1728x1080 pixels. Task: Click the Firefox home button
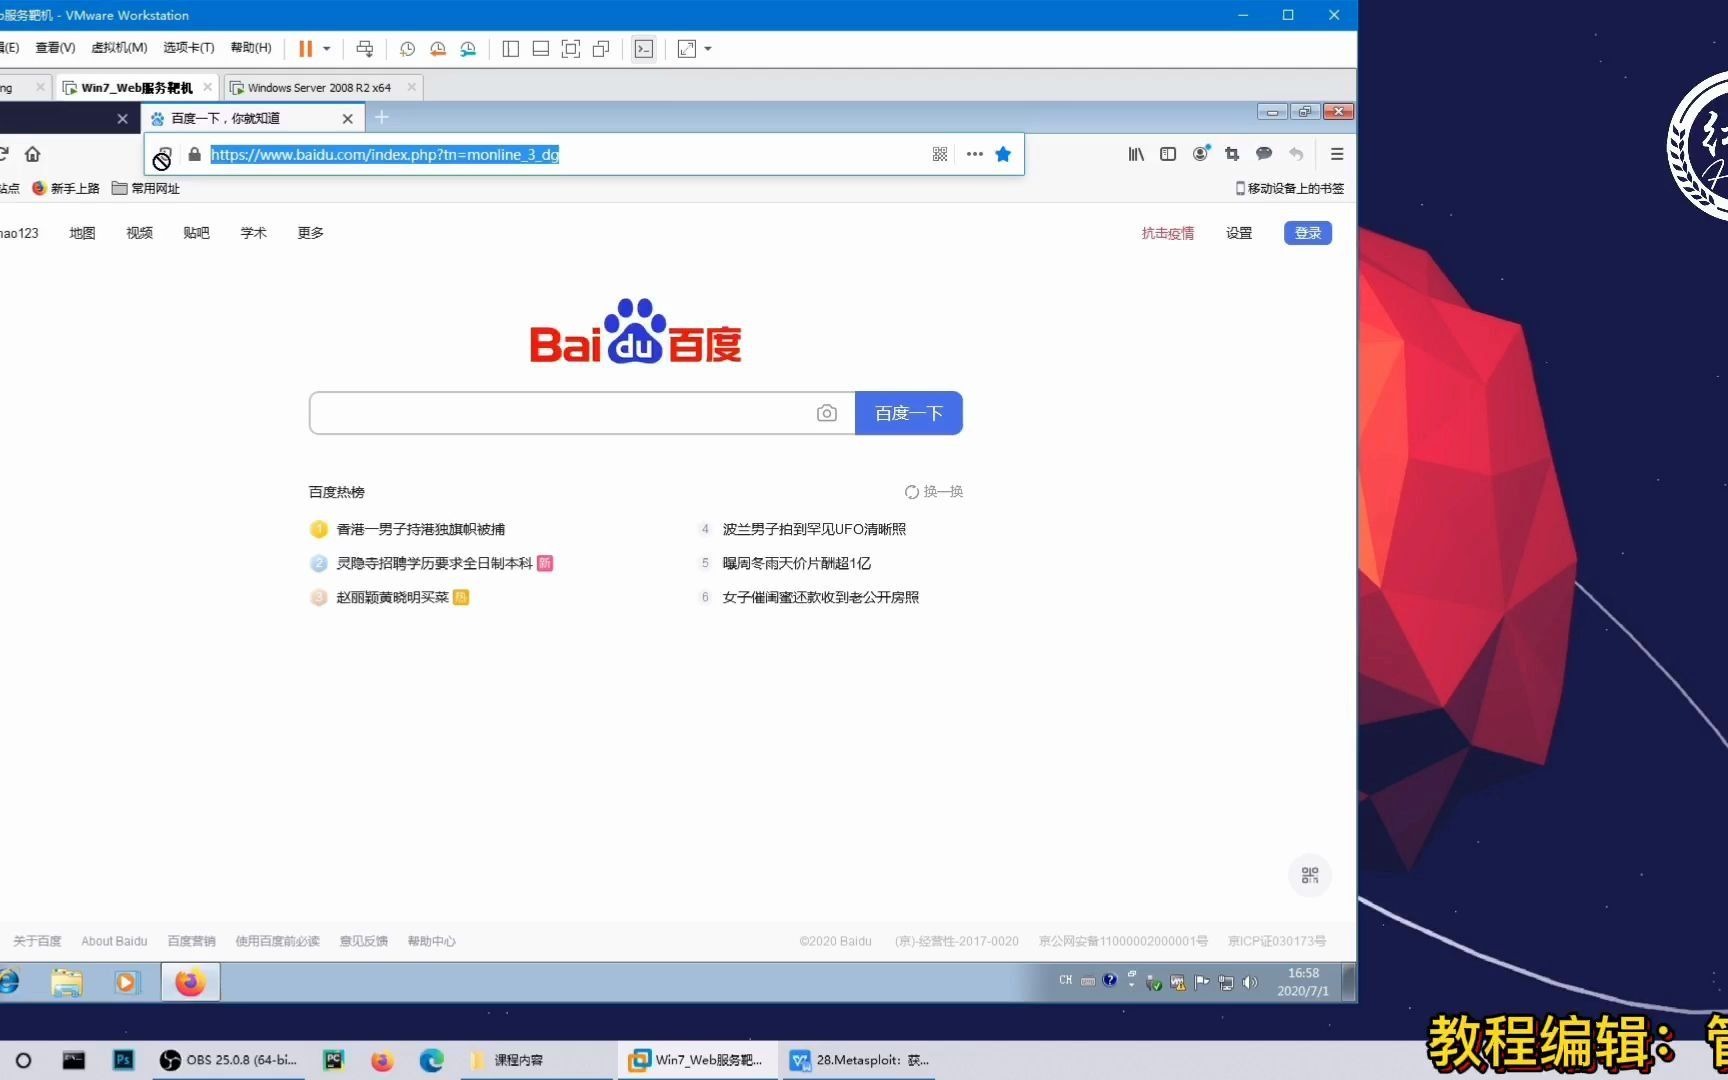(x=33, y=154)
